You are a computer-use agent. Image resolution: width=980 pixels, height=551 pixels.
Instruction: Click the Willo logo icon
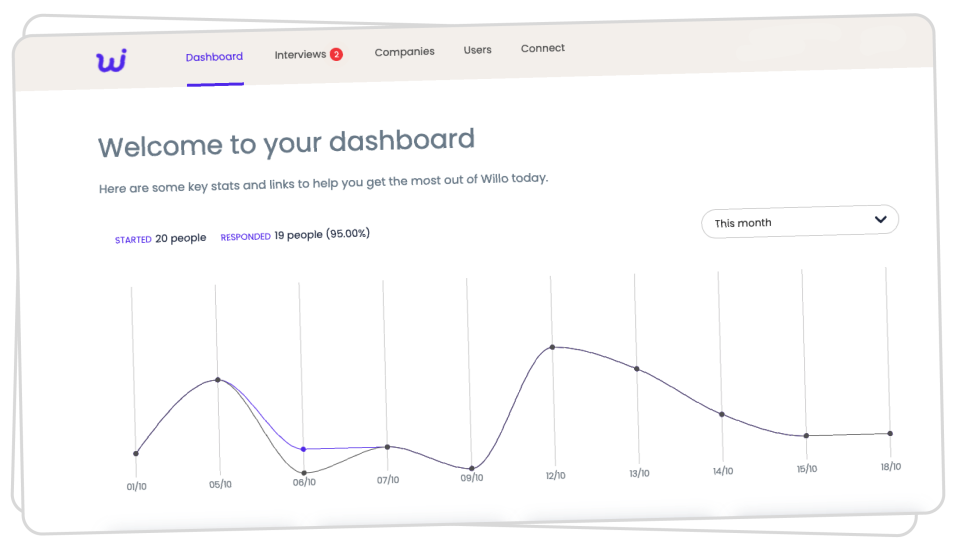point(111,61)
